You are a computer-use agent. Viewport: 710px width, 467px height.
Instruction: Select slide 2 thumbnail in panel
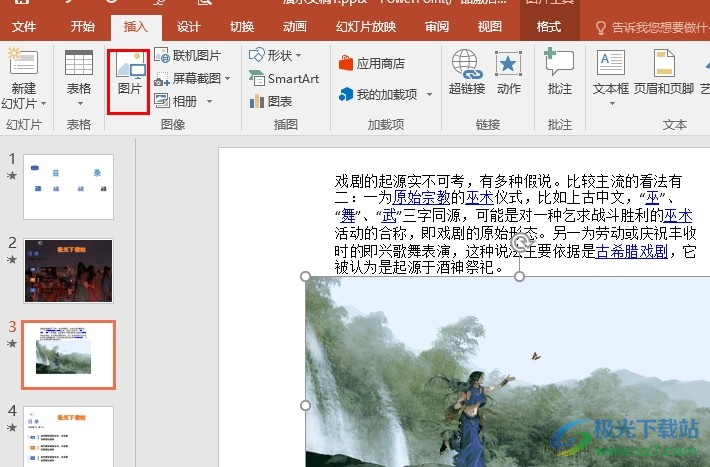coord(68,270)
